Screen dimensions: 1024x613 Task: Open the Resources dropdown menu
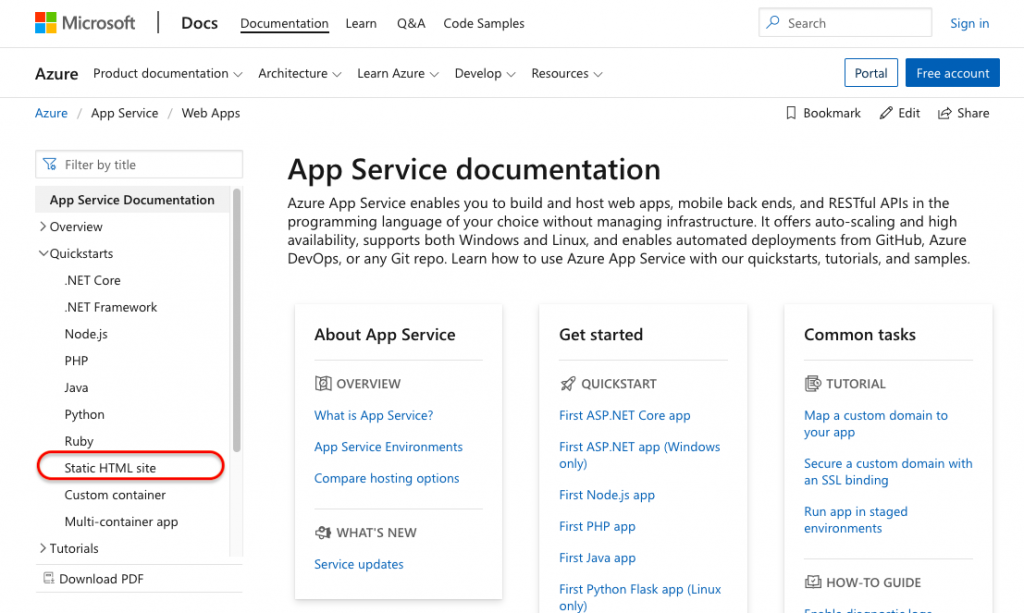[567, 73]
